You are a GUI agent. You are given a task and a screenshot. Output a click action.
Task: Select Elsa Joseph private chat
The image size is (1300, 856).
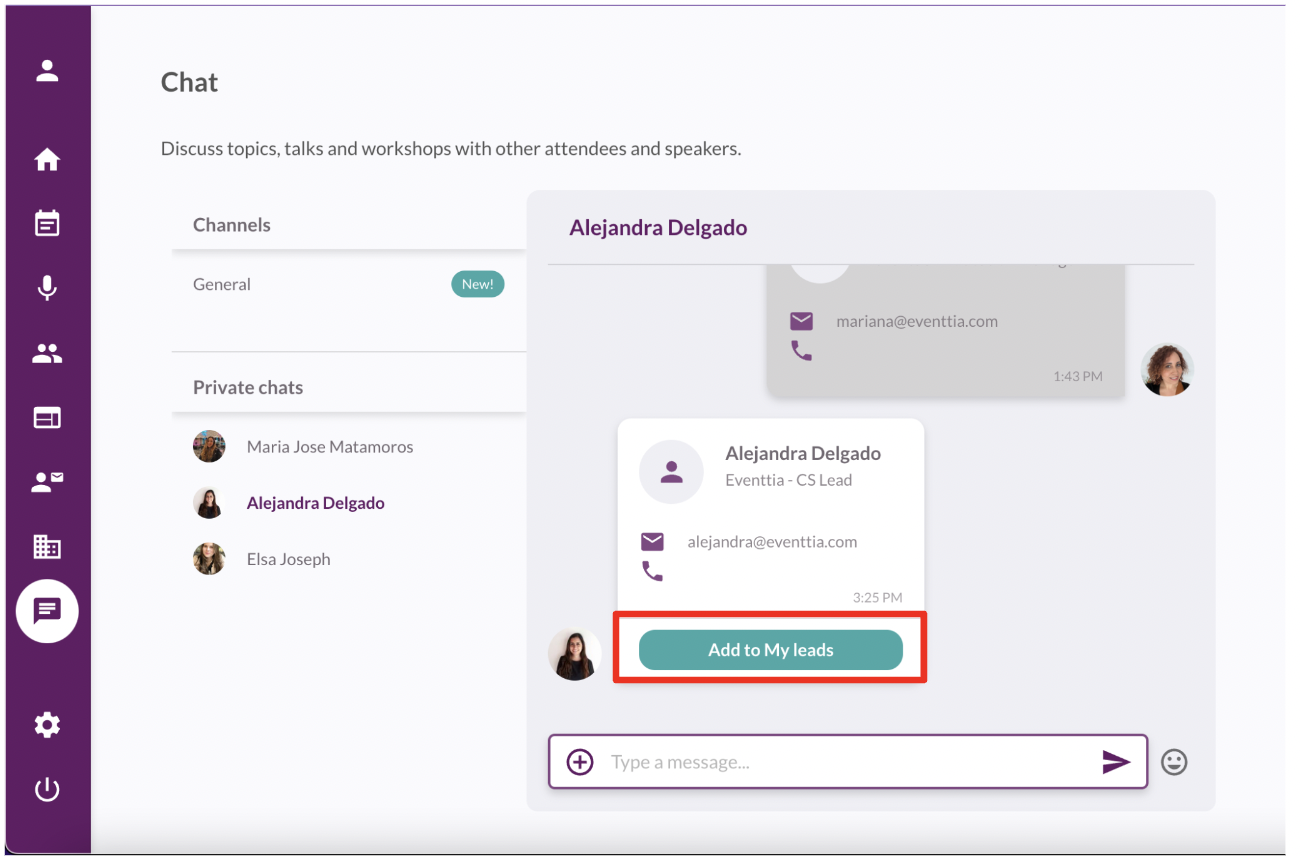point(288,559)
